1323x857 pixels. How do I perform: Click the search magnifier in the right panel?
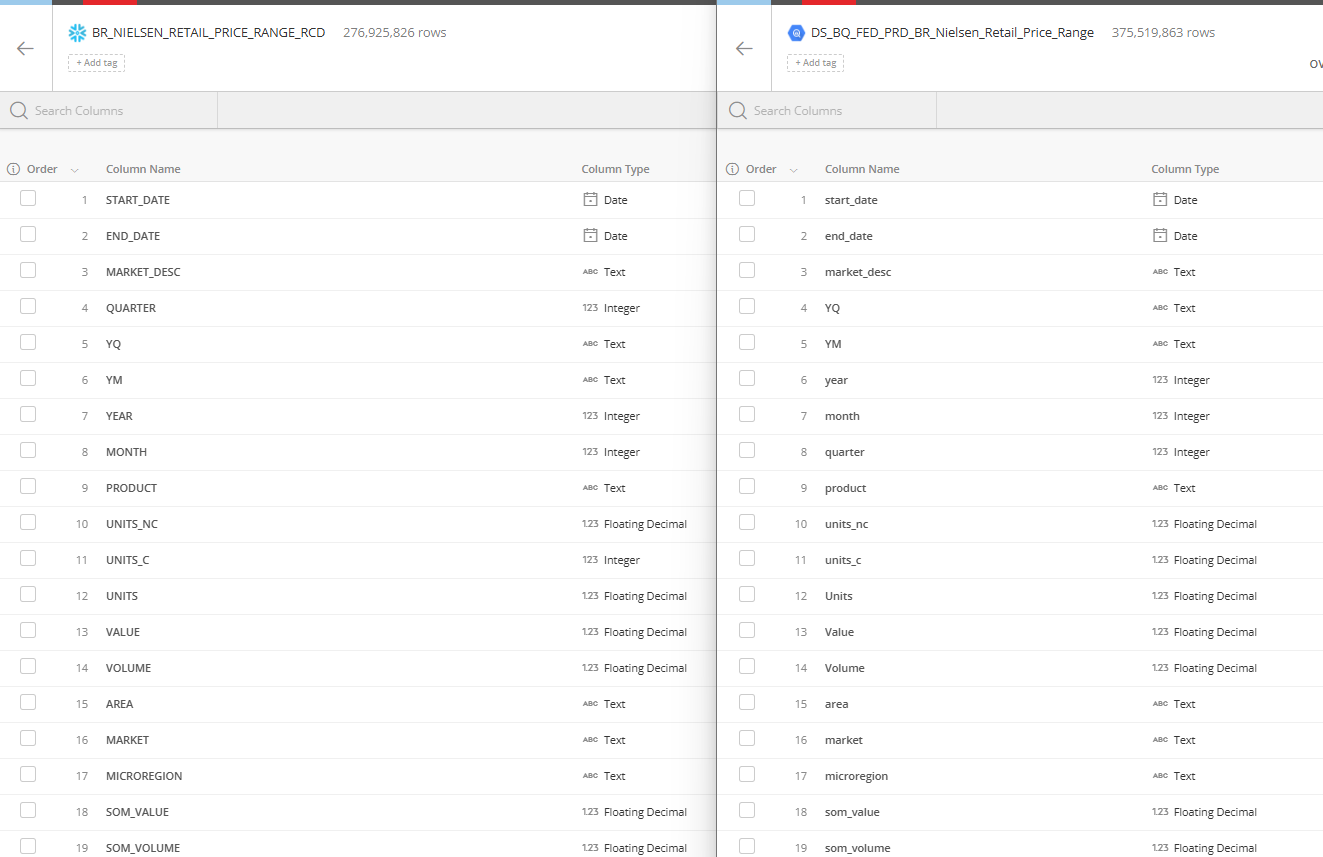pyautogui.click(x=738, y=110)
